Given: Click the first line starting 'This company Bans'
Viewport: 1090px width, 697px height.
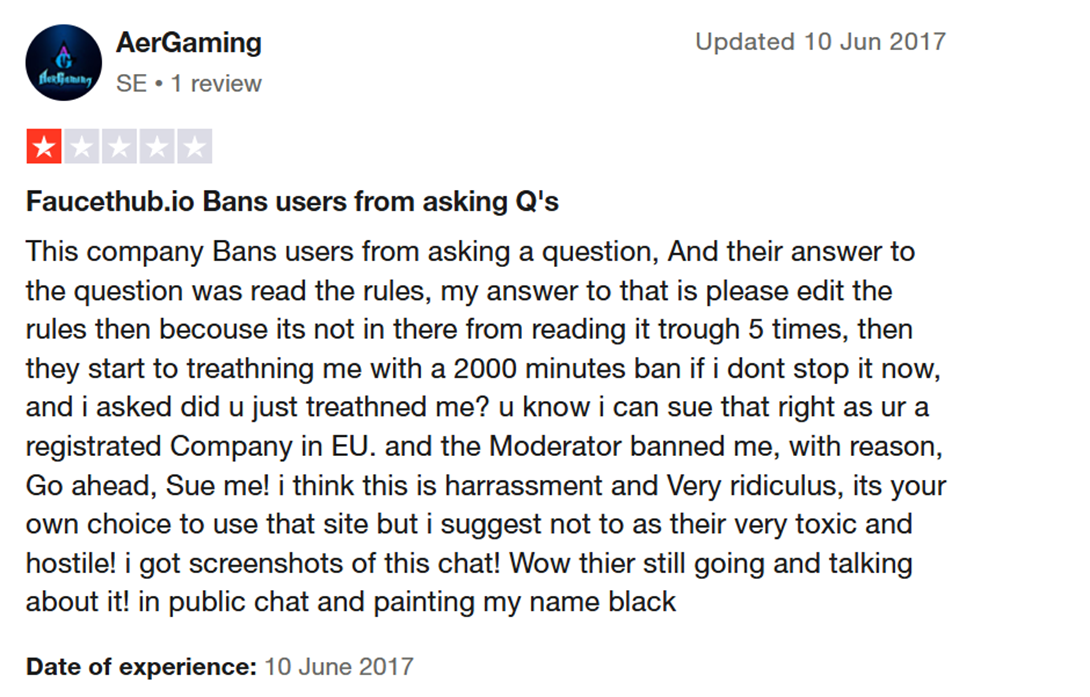Looking at the screenshot, I should 470,251.
